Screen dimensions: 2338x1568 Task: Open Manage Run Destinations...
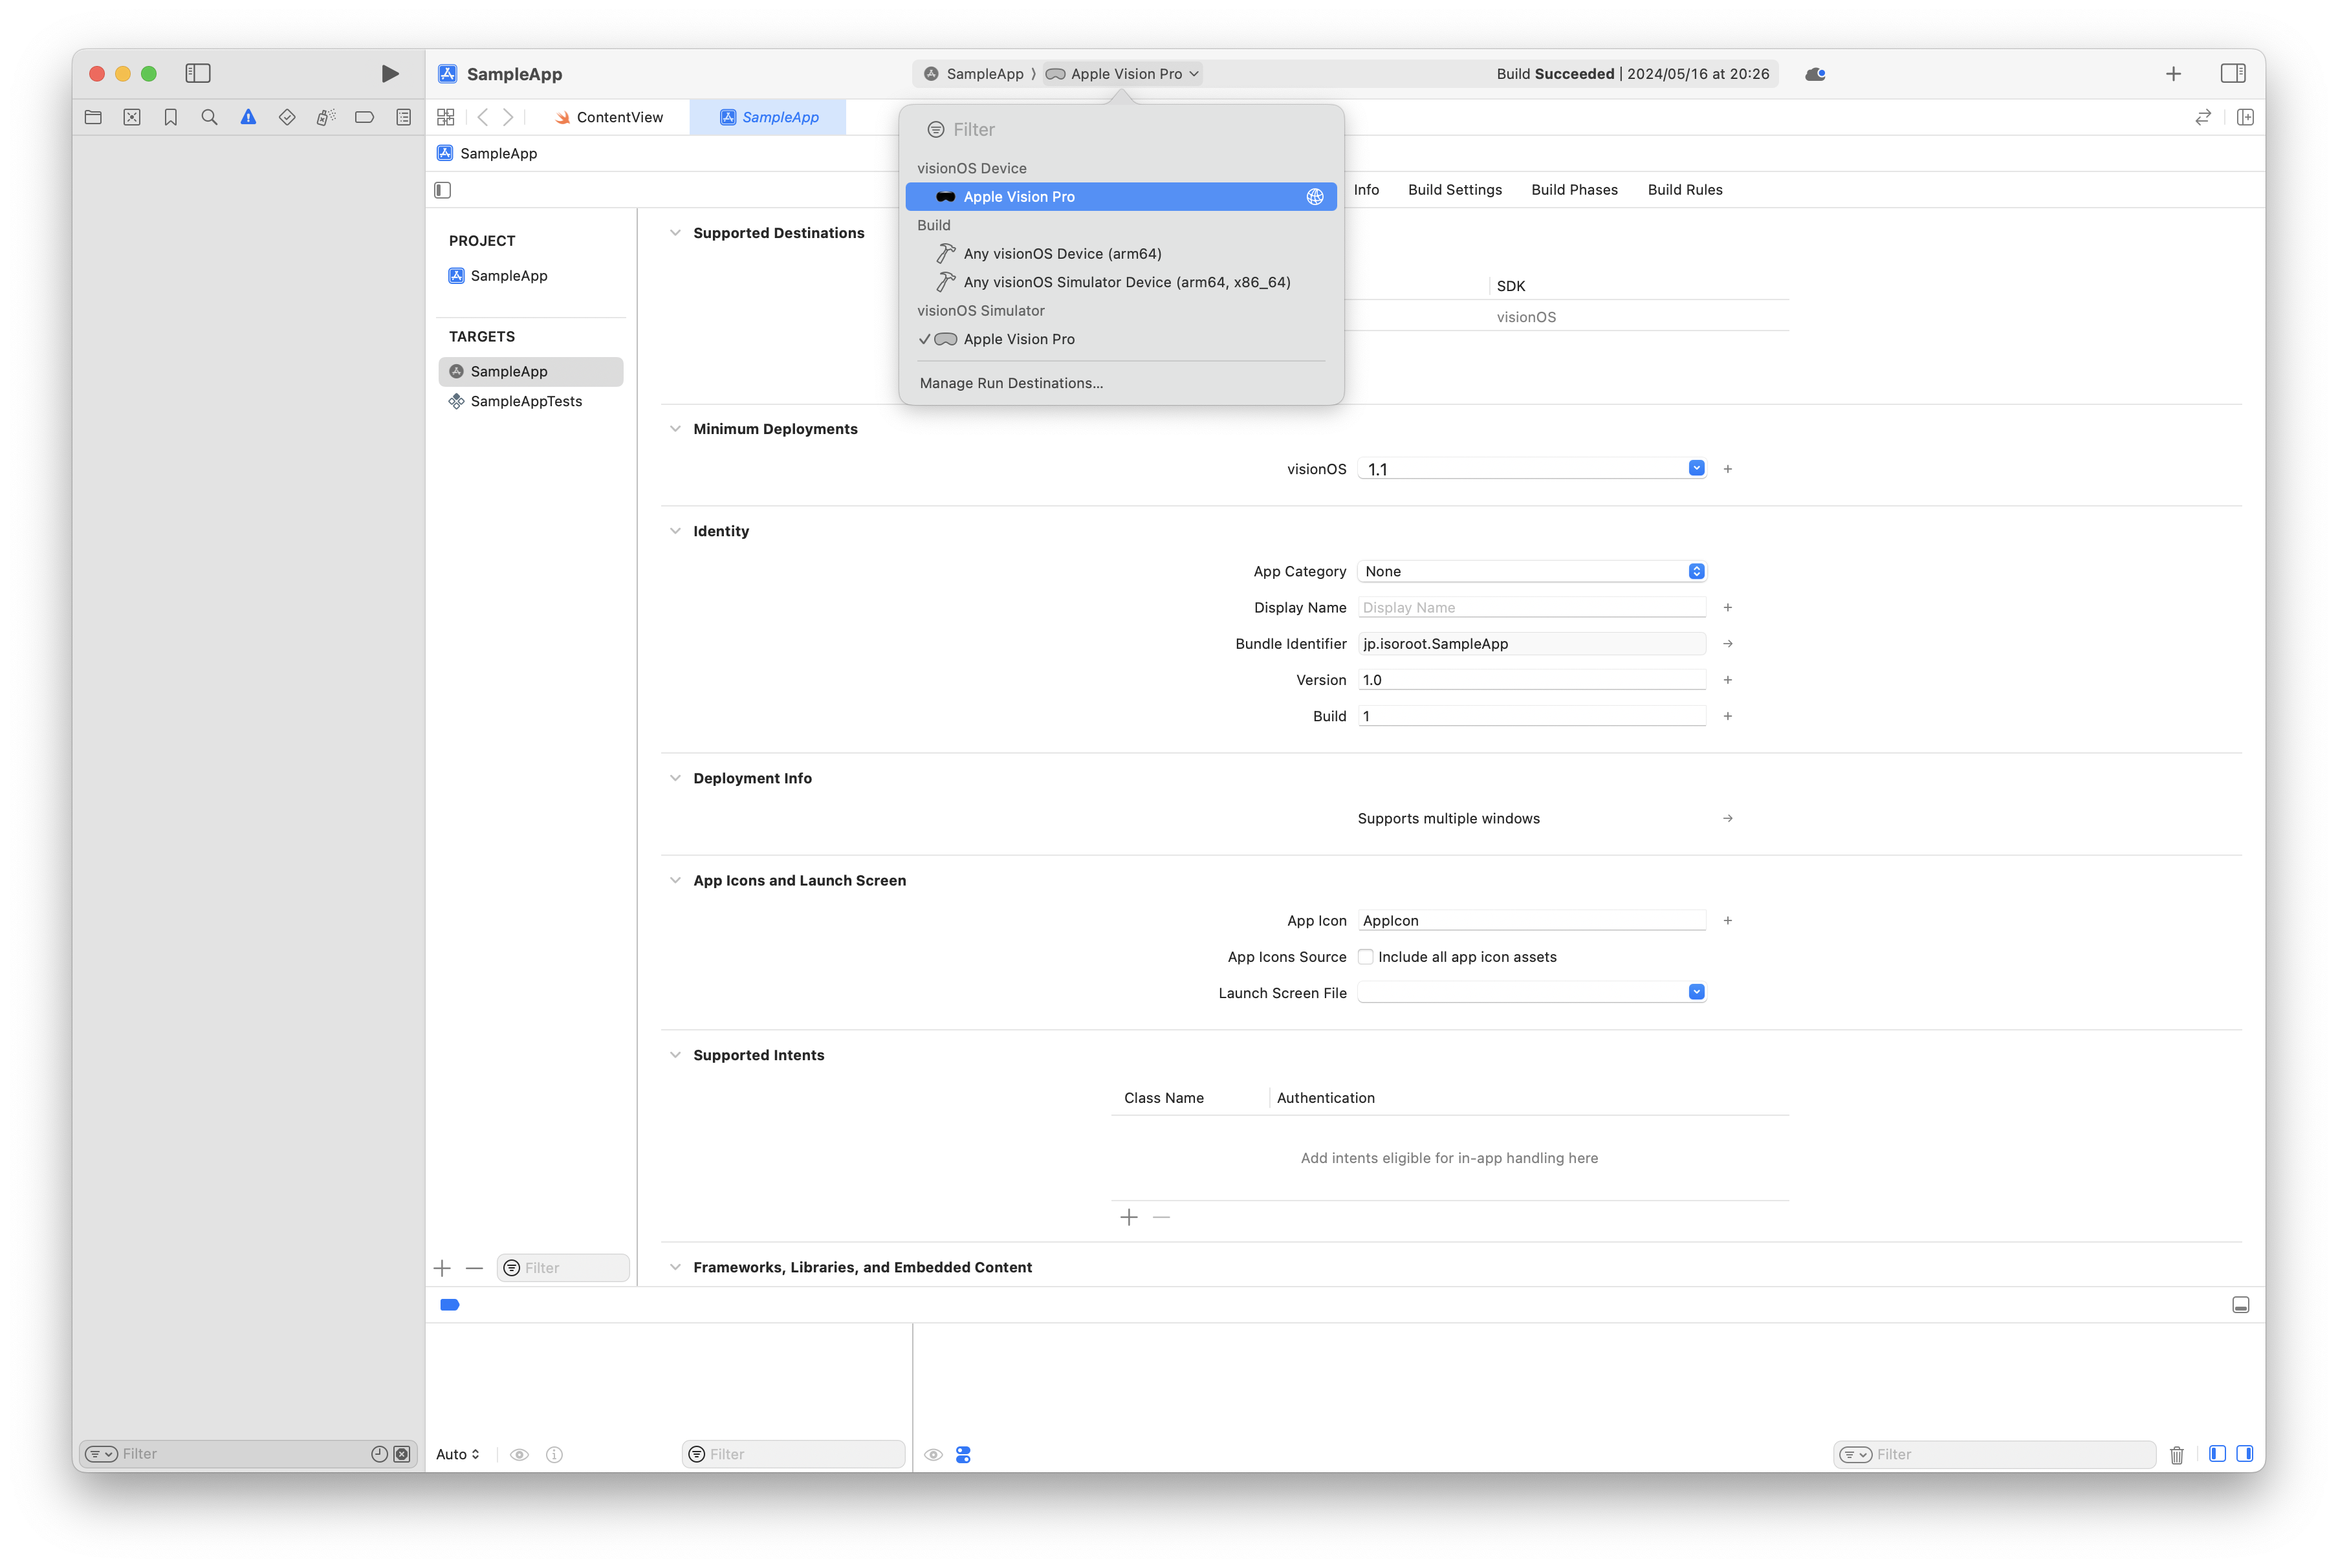coord(1011,383)
